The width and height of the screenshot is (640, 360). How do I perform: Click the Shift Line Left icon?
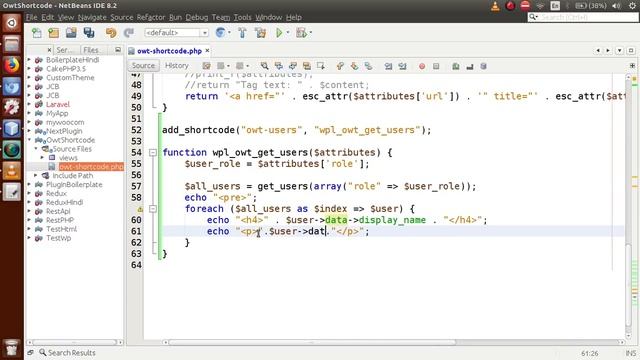[388, 66]
